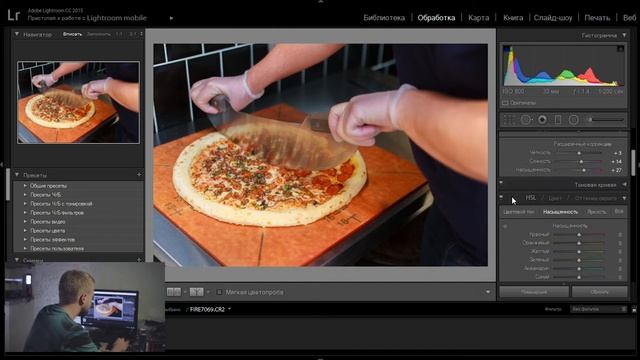Collapse the Navigator panel
The width and height of the screenshot is (640, 360).
pyautogui.click(x=17, y=34)
